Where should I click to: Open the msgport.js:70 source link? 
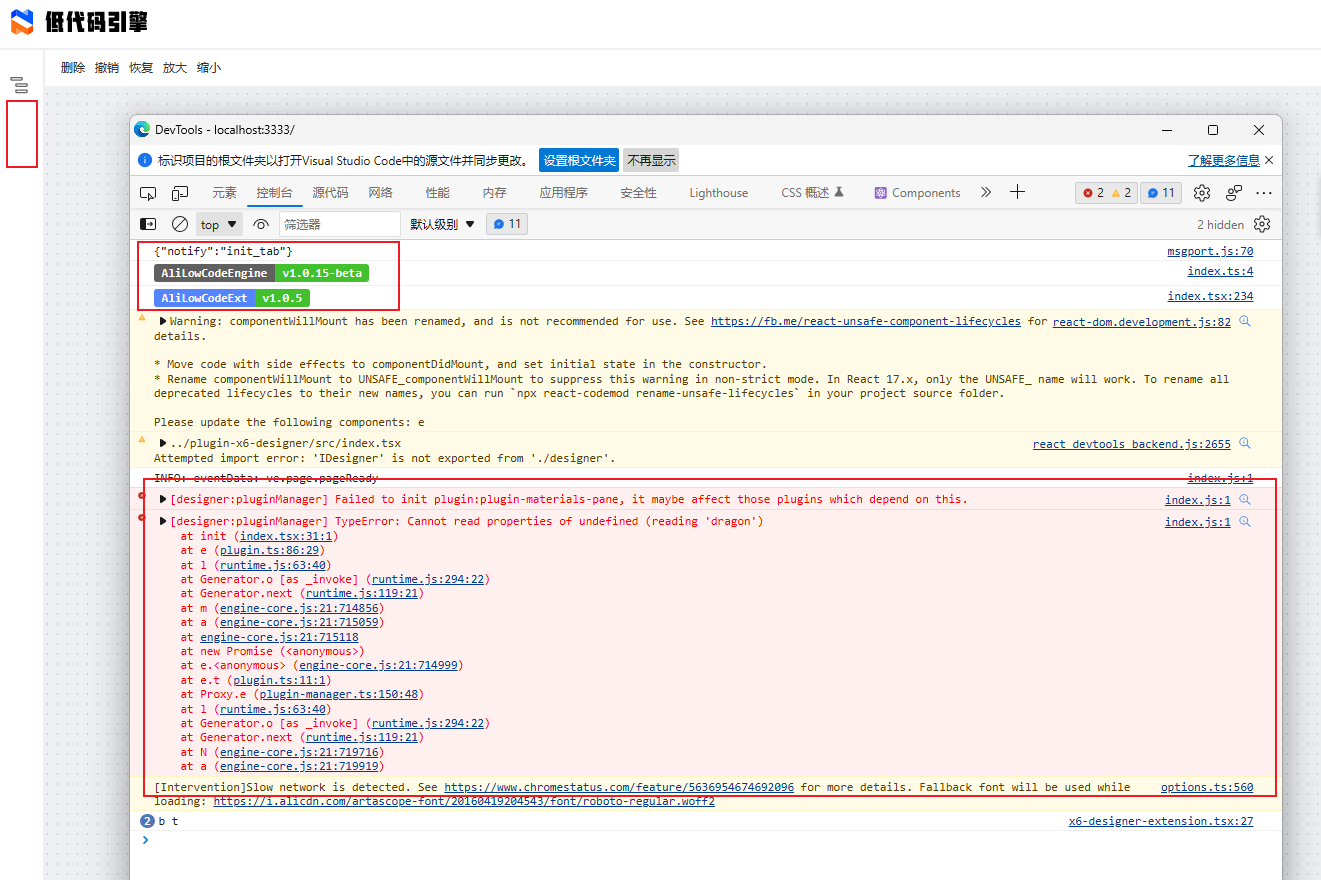1210,250
